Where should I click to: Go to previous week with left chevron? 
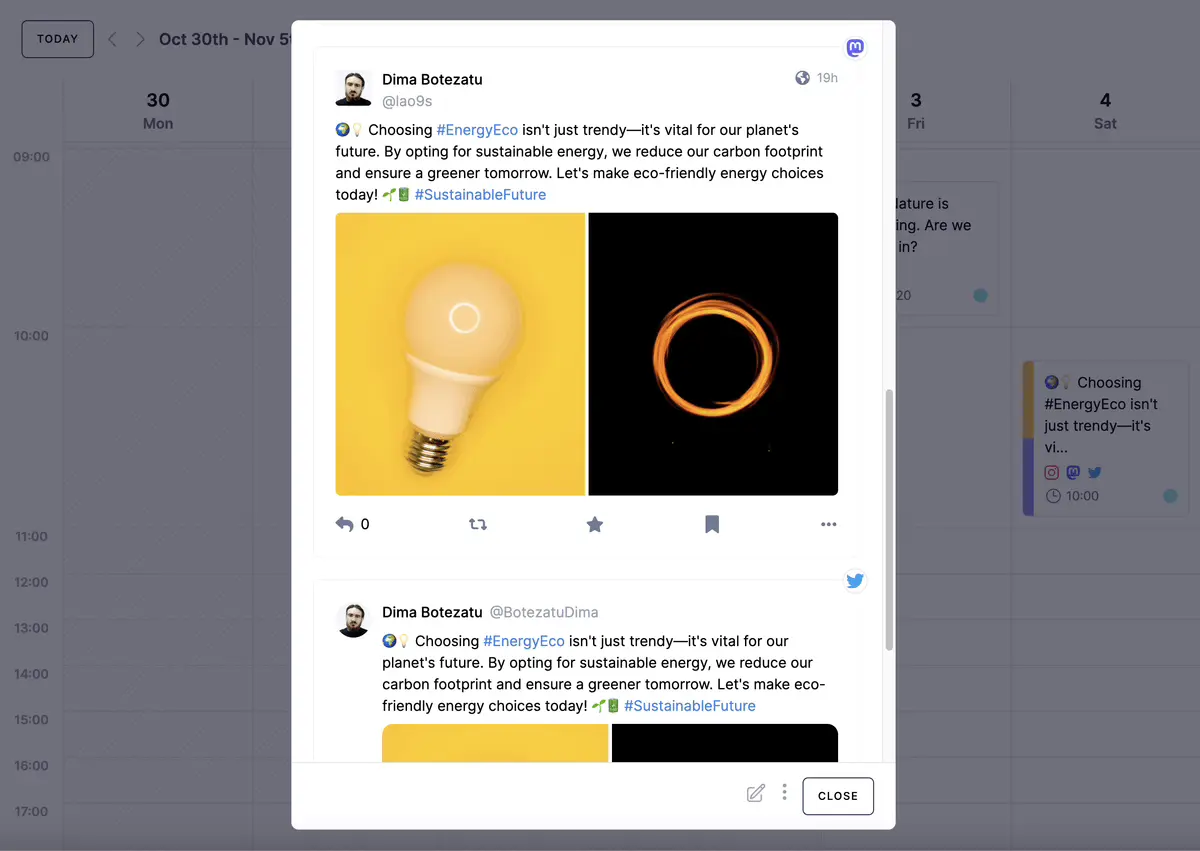click(112, 39)
